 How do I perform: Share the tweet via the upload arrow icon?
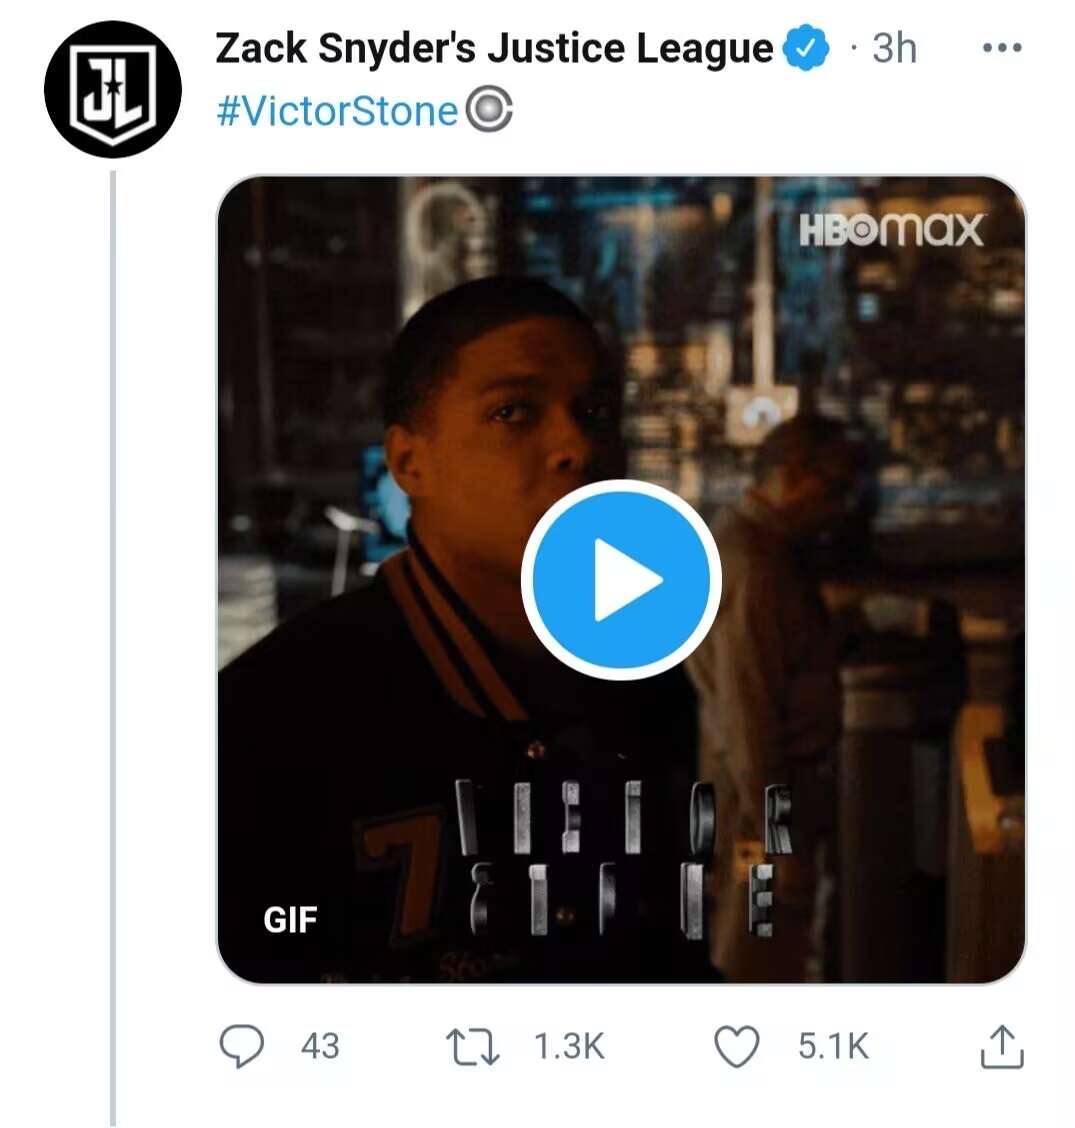coord(1001,1047)
